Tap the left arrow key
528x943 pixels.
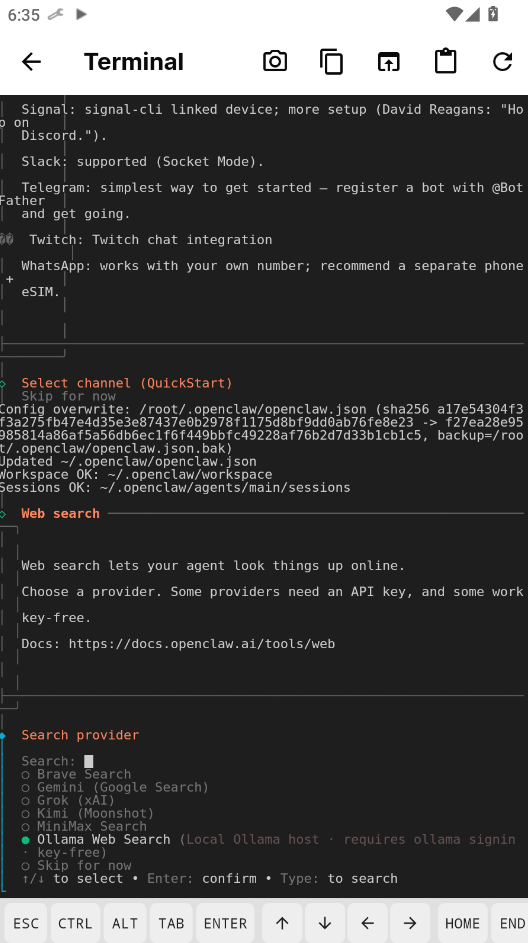coord(367,923)
